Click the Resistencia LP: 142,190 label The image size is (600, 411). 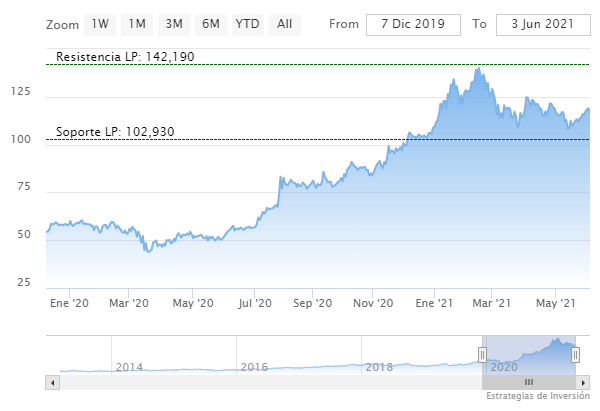point(125,57)
